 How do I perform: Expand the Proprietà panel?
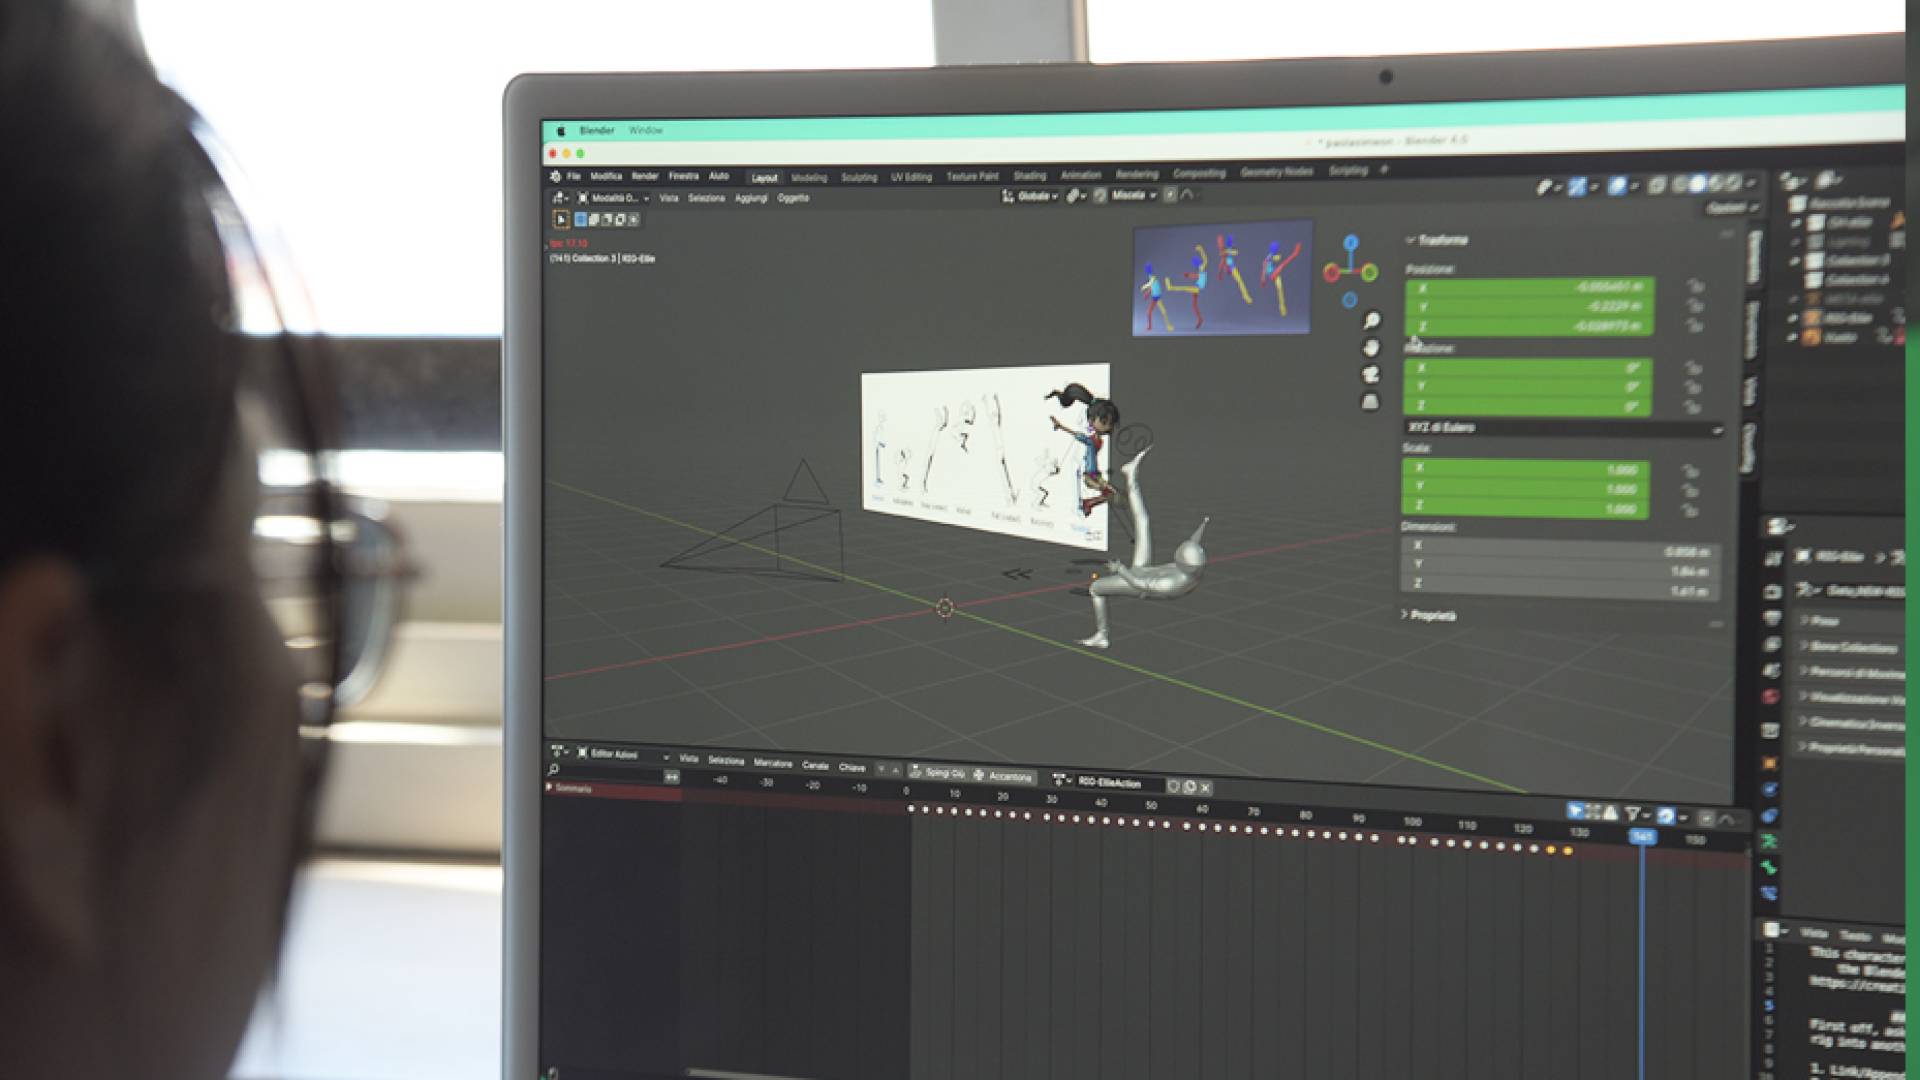pyautogui.click(x=1429, y=615)
